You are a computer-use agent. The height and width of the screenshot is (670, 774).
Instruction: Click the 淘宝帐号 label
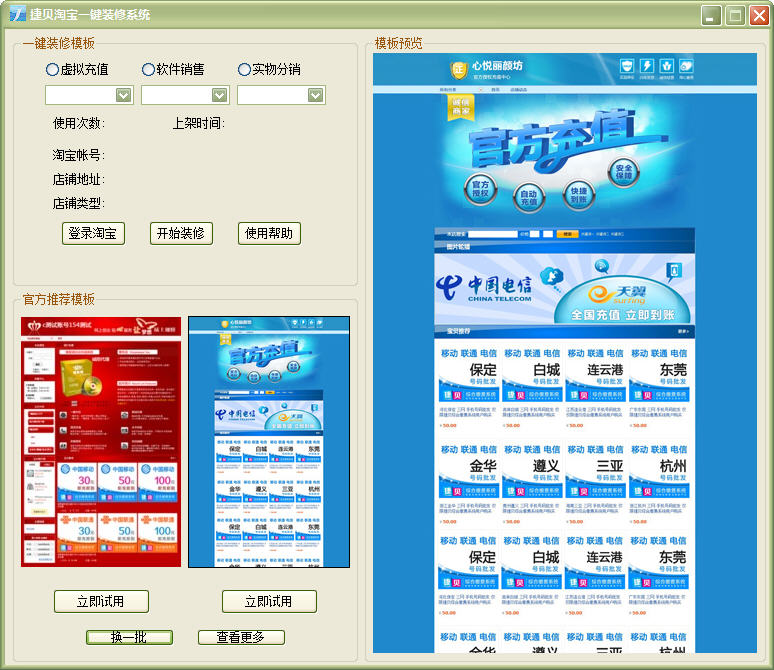click(79, 155)
